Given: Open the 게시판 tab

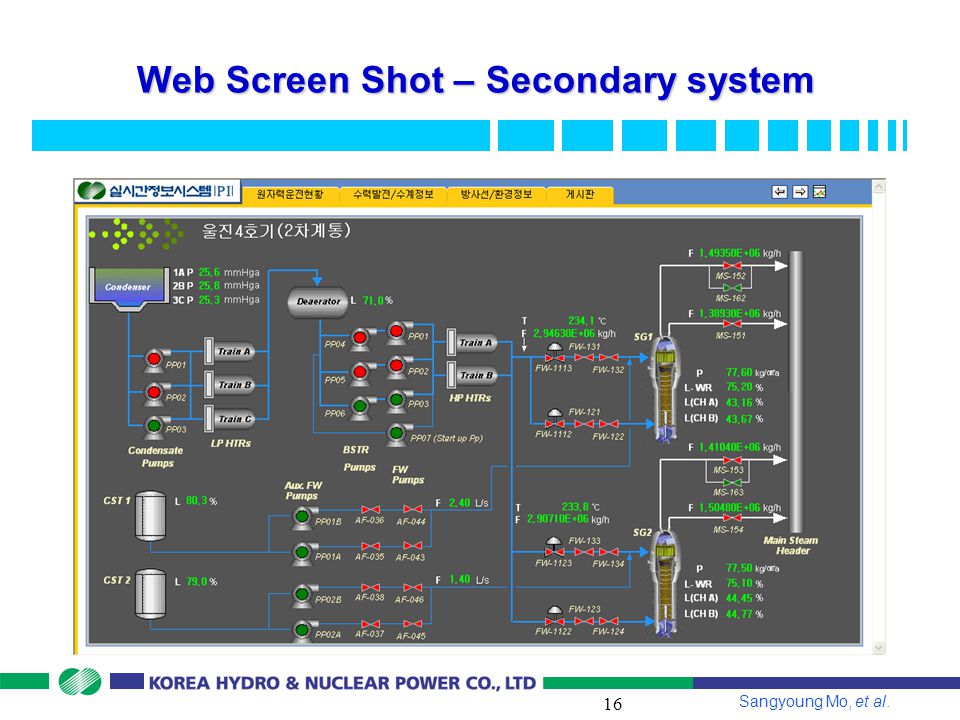Looking at the screenshot, I should (x=580, y=194).
